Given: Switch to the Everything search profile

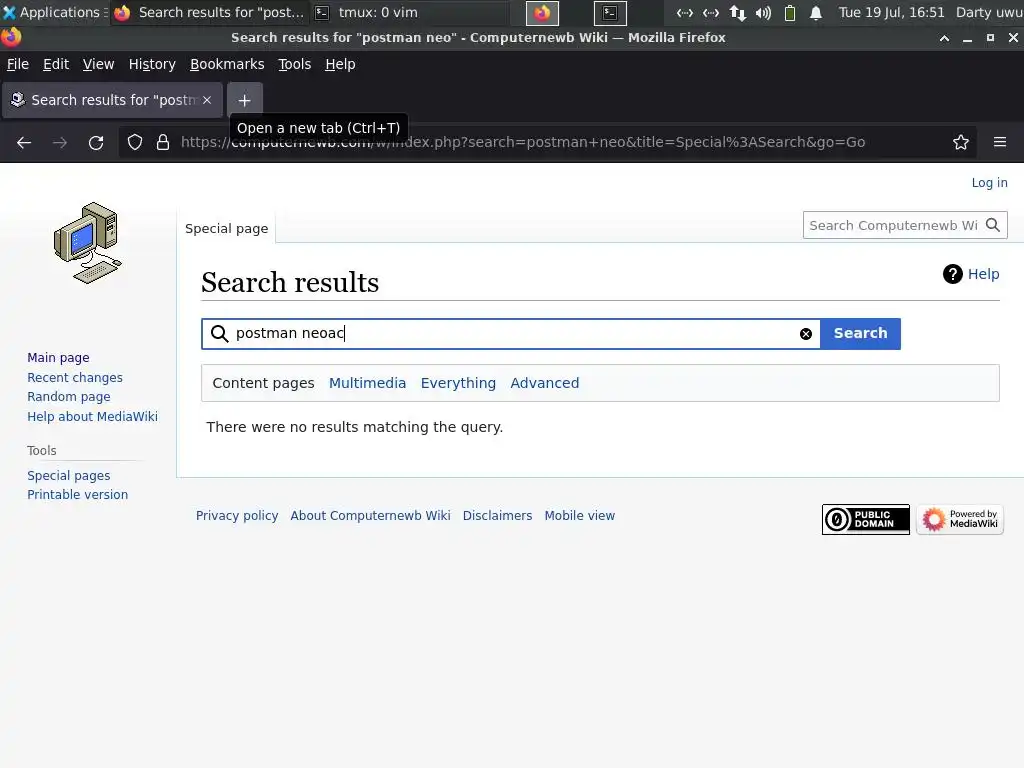Looking at the screenshot, I should coord(458,383).
